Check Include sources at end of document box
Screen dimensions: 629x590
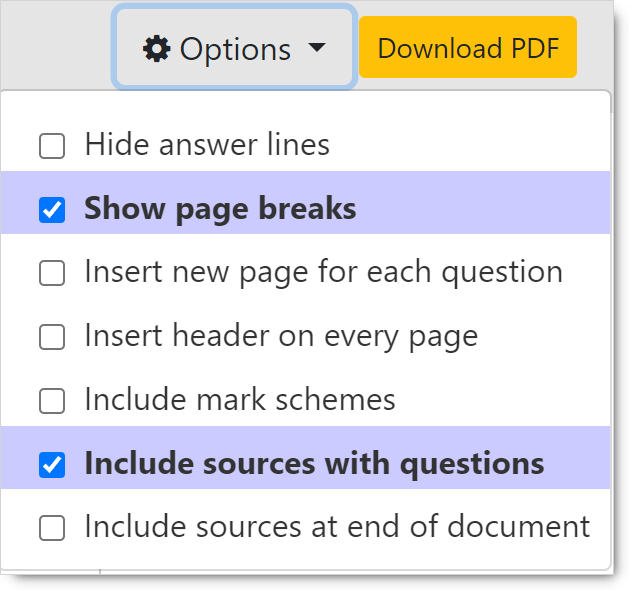click(52, 528)
